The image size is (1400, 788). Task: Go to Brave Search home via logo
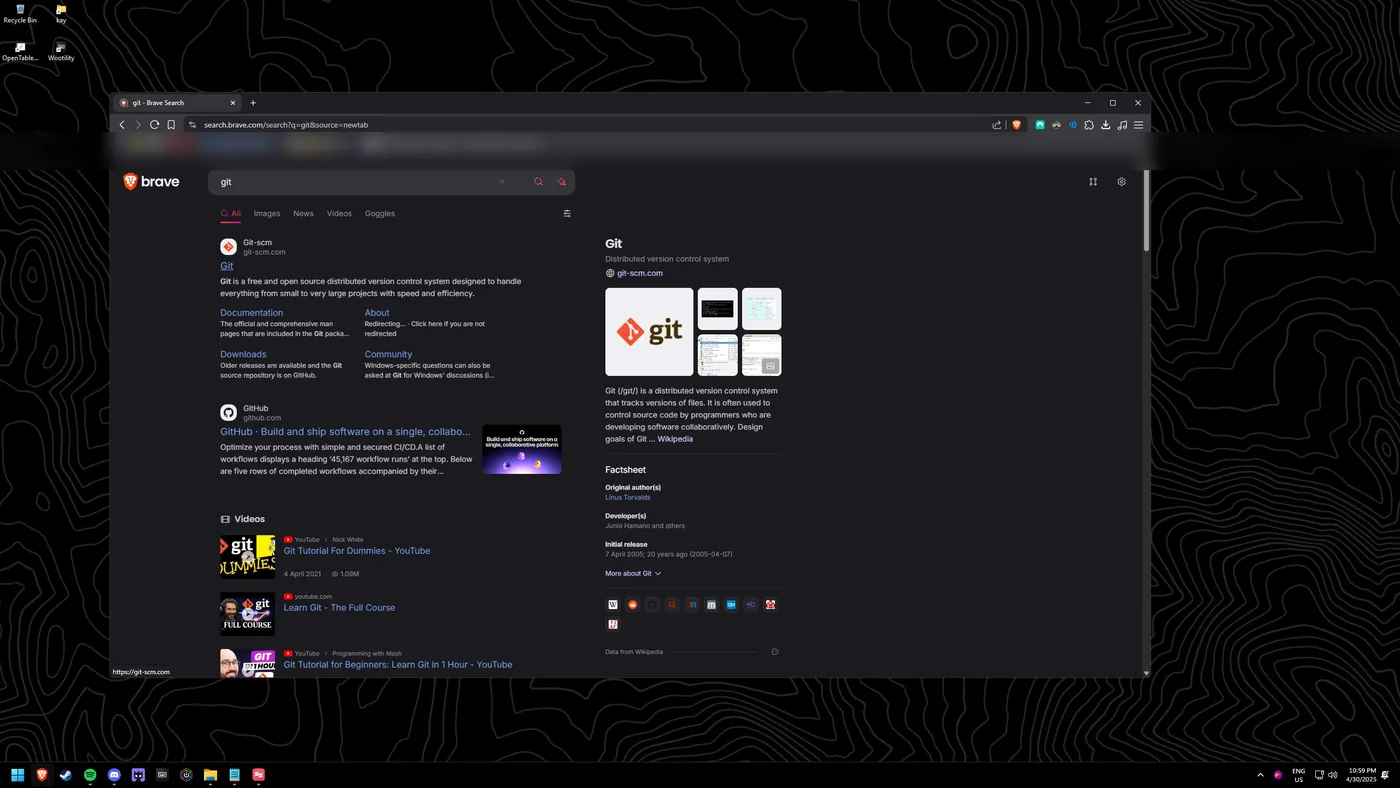pyautogui.click(x=151, y=182)
